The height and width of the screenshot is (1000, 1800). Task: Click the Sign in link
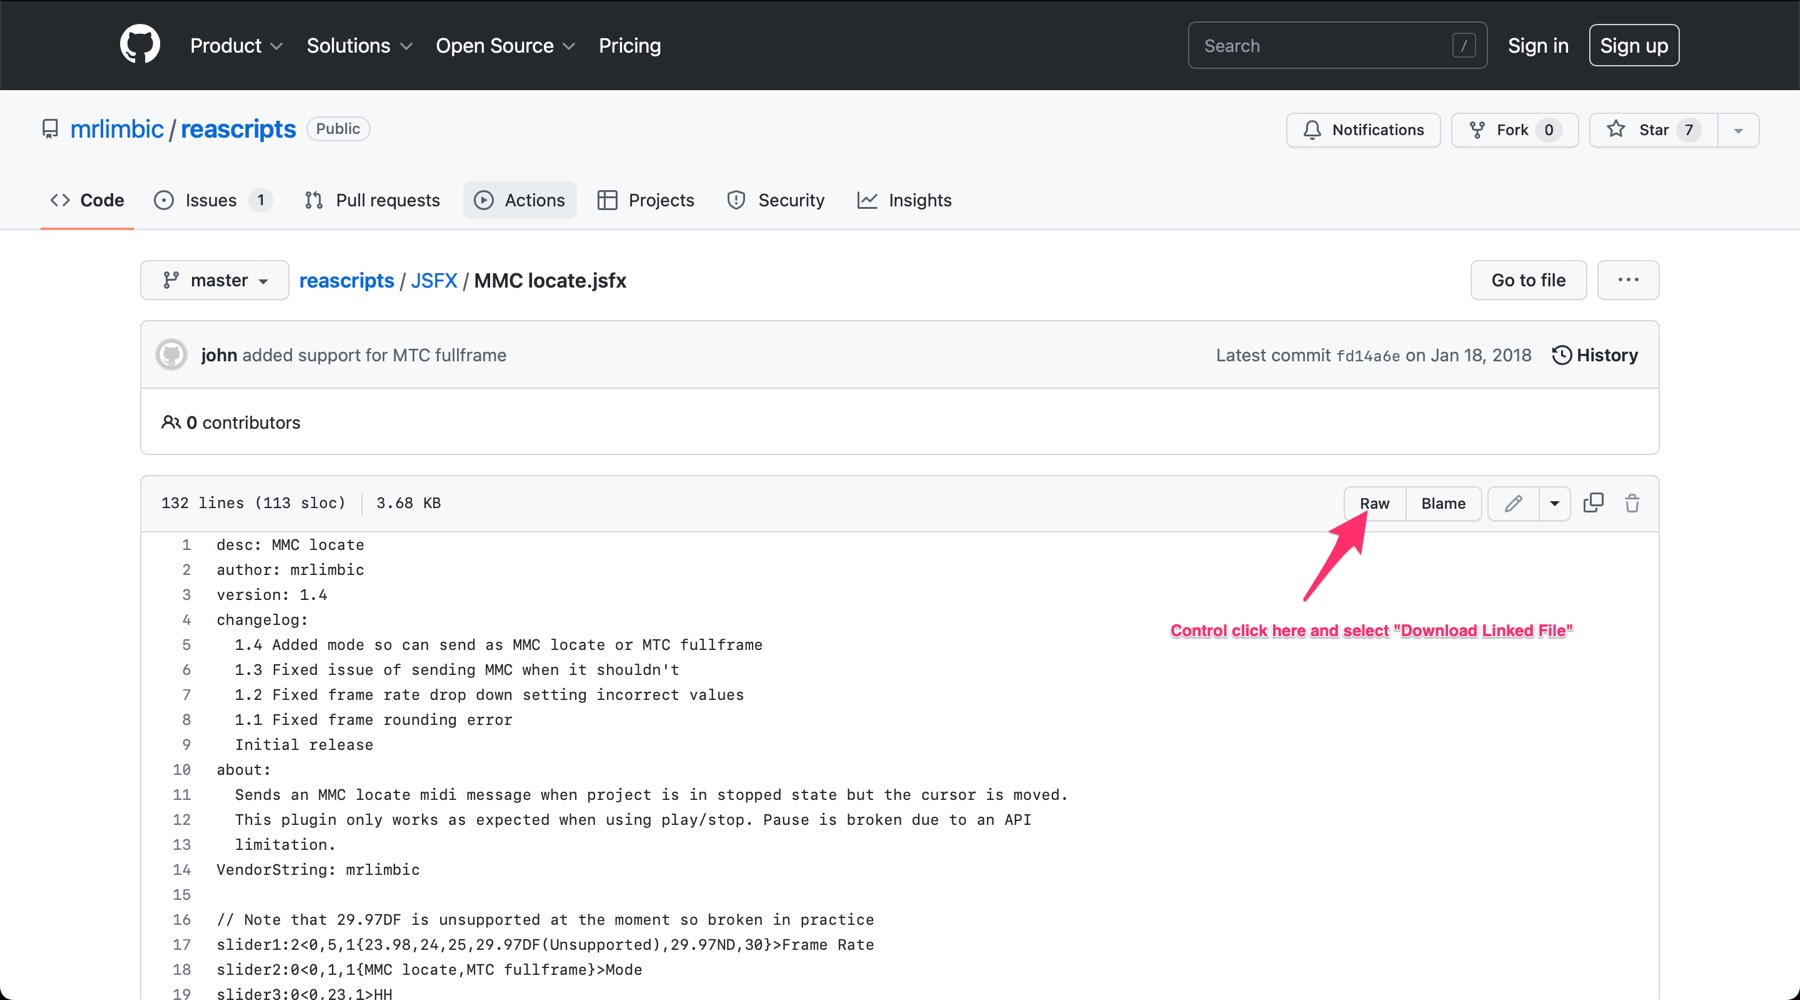point(1538,45)
